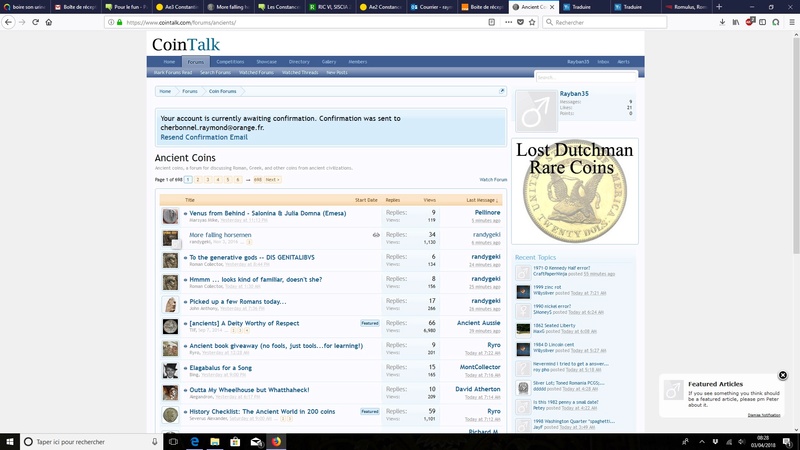This screenshot has width=800, height=450.
Task: Toggle reader view icon in address bar
Action: point(491,22)
